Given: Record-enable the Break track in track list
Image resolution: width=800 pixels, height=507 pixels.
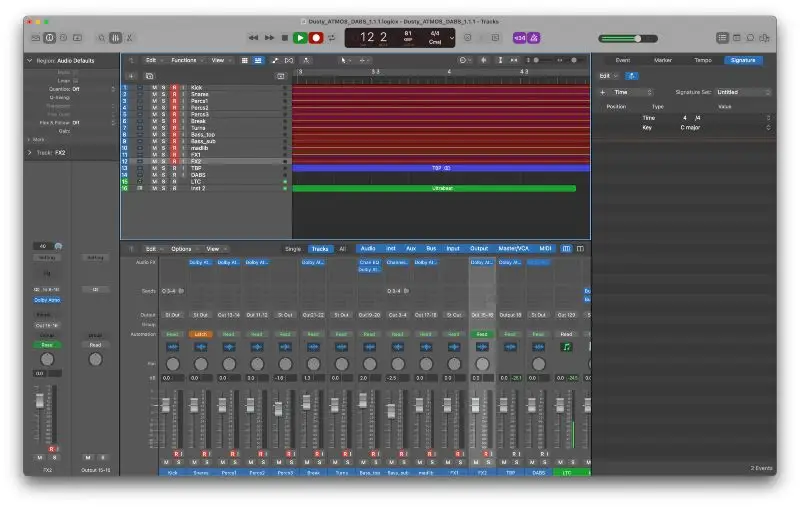Looking at the screenshot, I should (x=173, y=121).
